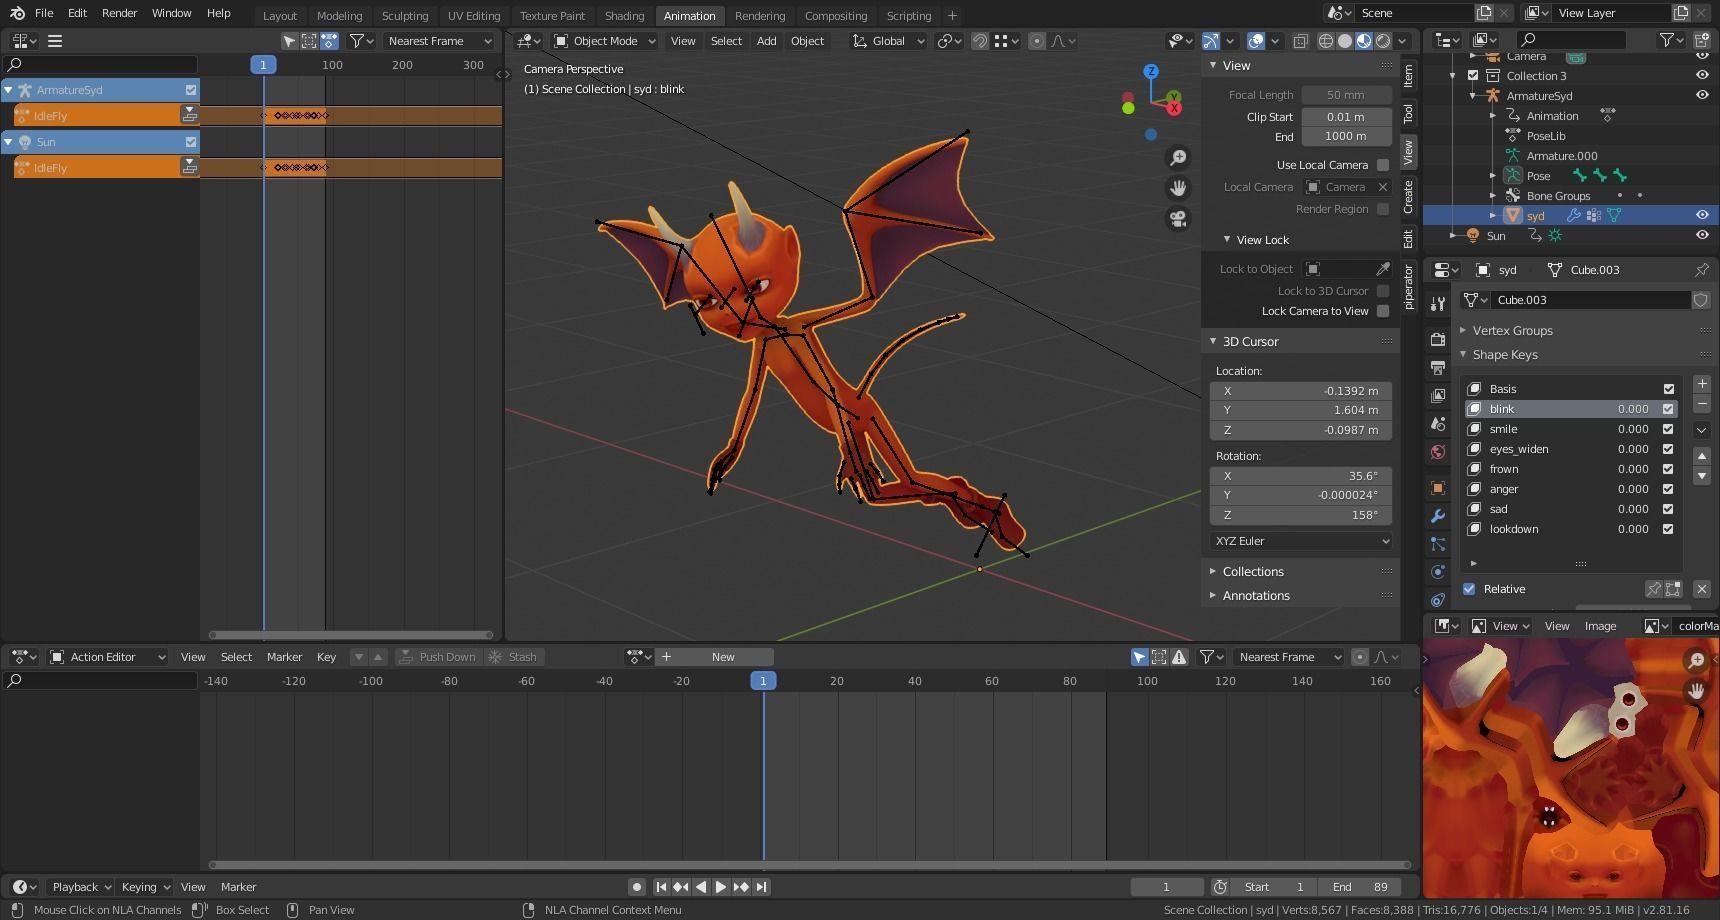Move shape key down with arrow icon
The height and width of the screenshot is (920, 1720).
pyautogui.click(x=1702, y=476)
